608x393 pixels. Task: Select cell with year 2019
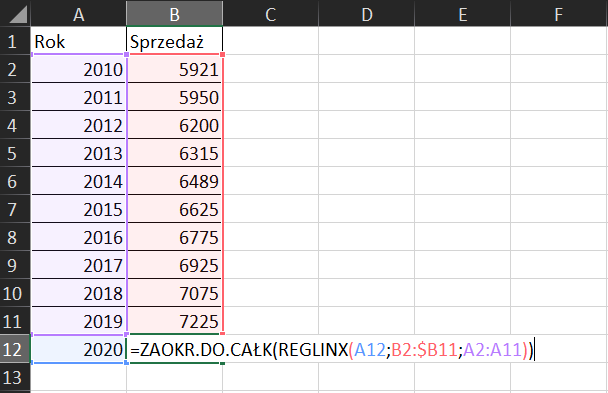coord(79,321)
